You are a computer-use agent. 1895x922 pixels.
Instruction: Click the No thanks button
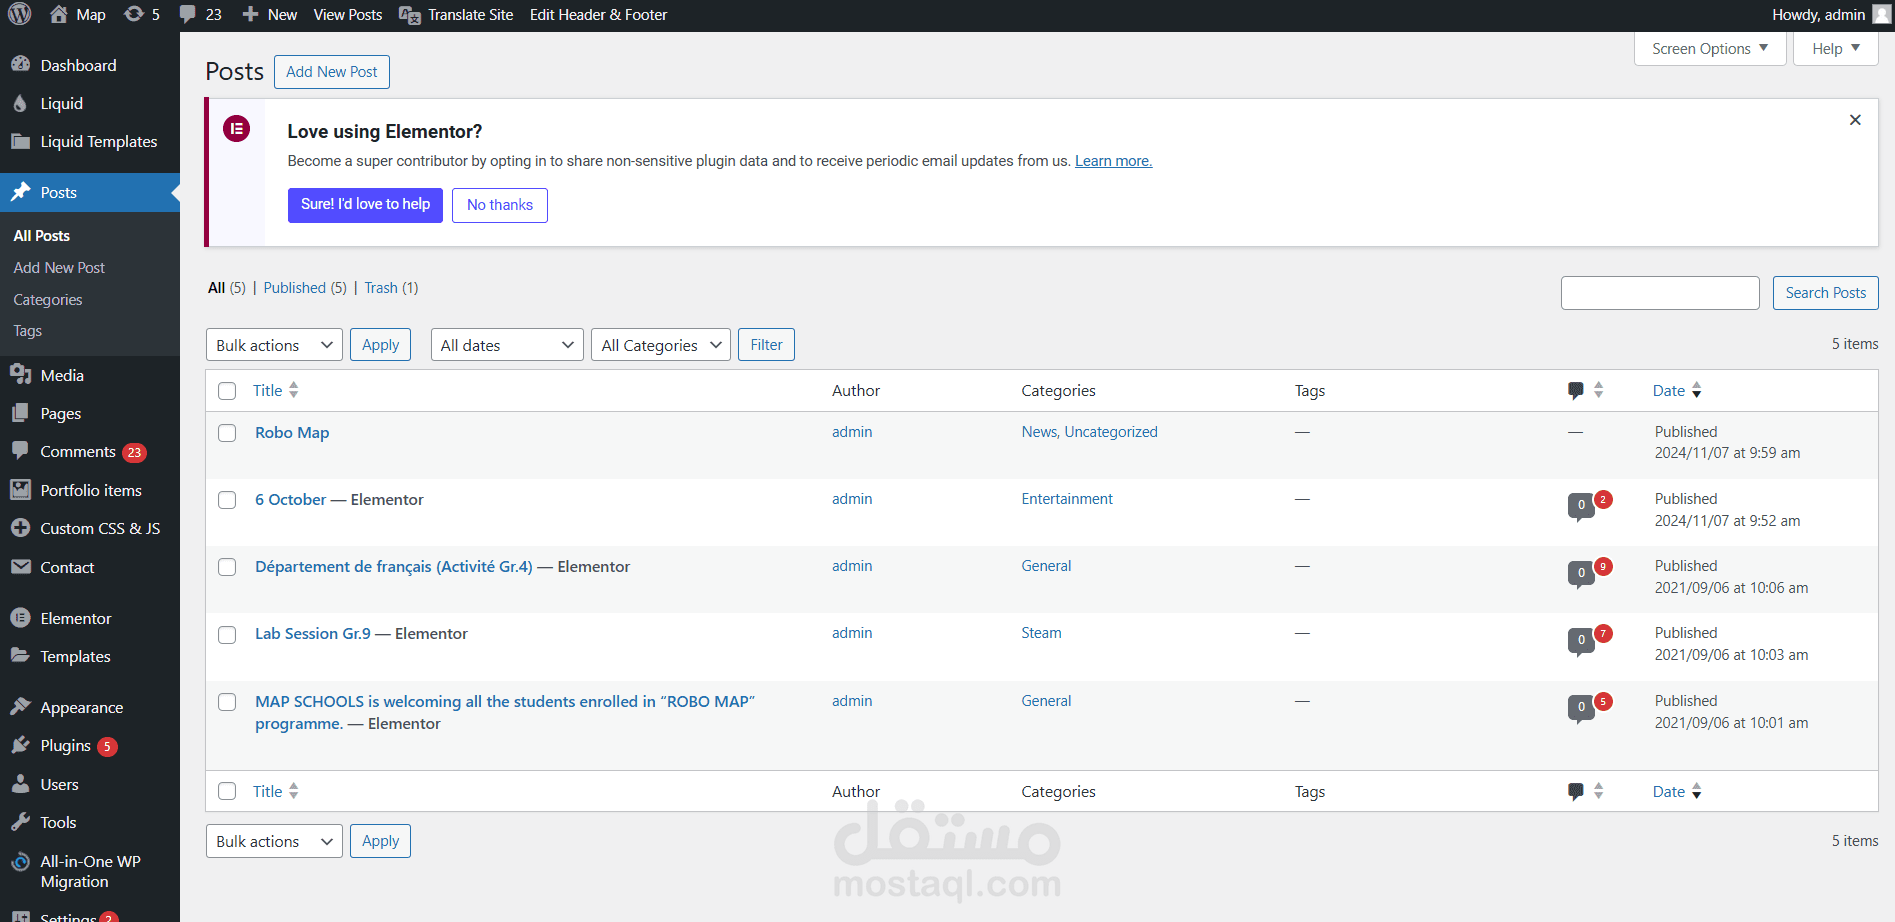click(x=500, y=205)
